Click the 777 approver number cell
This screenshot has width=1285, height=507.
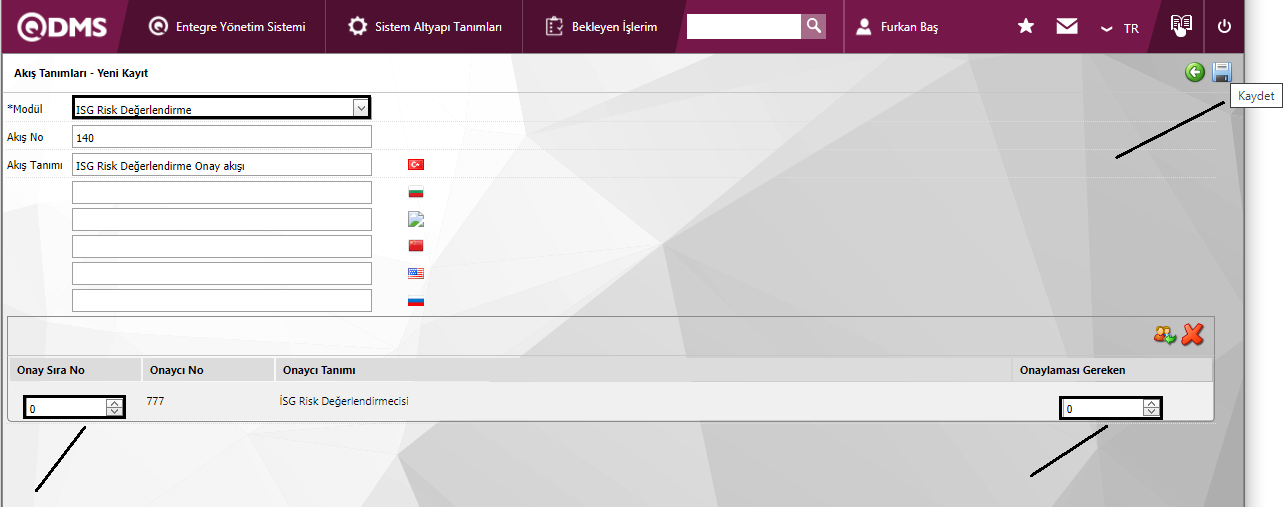point(155,401)
